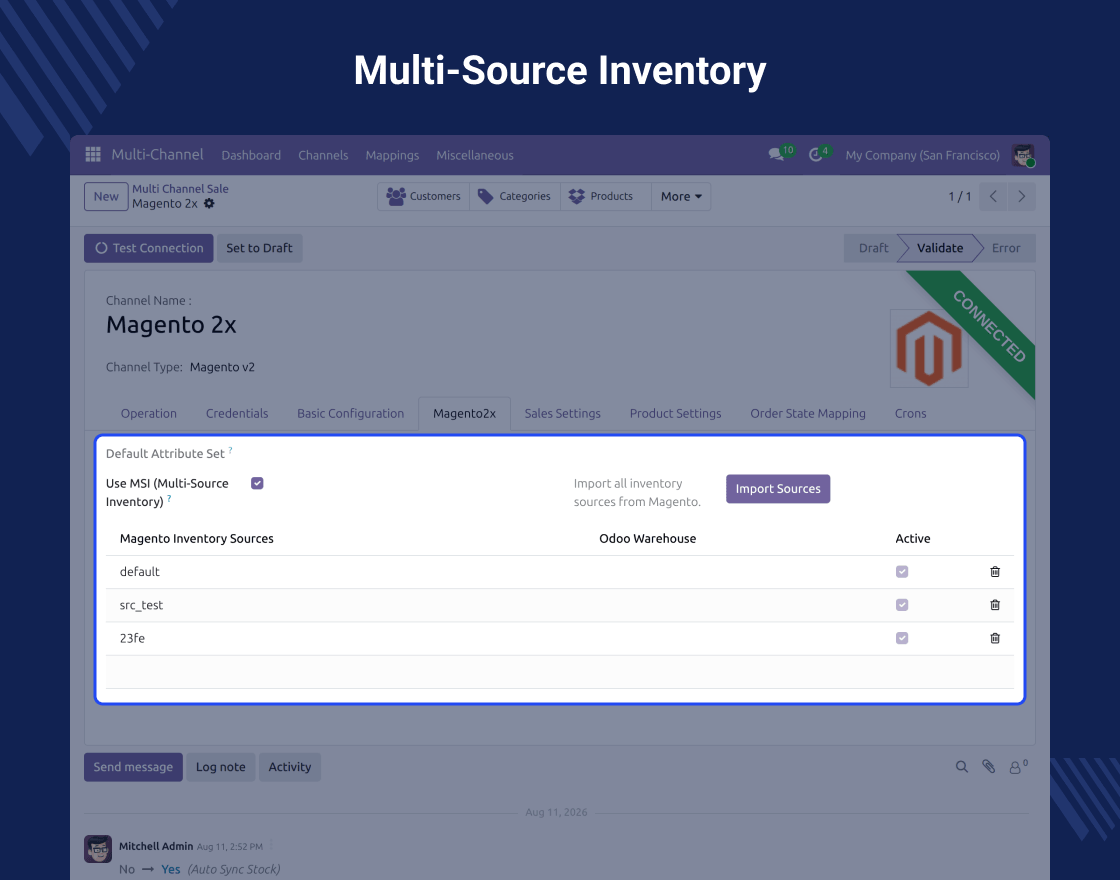Toggle Active checkbox for src_test source
The width and height of the screenshot is (1120, 880).
pos(902,605)
